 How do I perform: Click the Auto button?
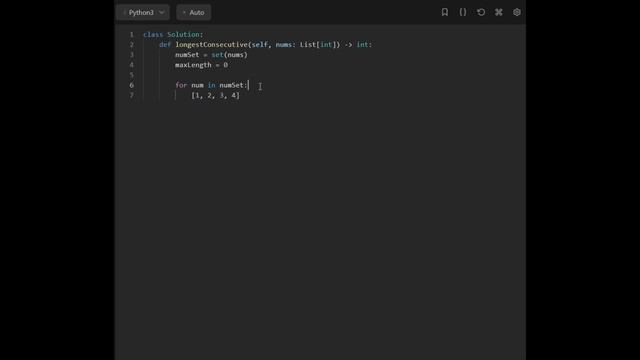pyautogui.click(x=193, y=12)
